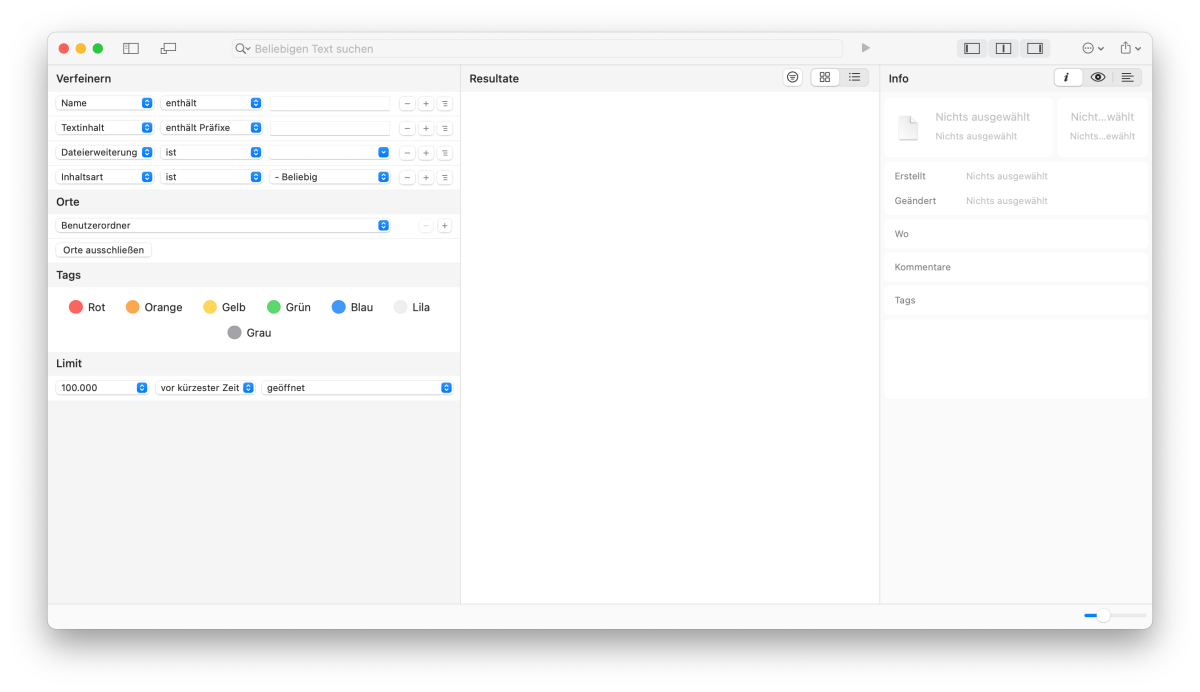Open the Inhaltsart row options menu
Image resolution: width=1200 pixels, height=692 pixels.
(x=445, y=177)
